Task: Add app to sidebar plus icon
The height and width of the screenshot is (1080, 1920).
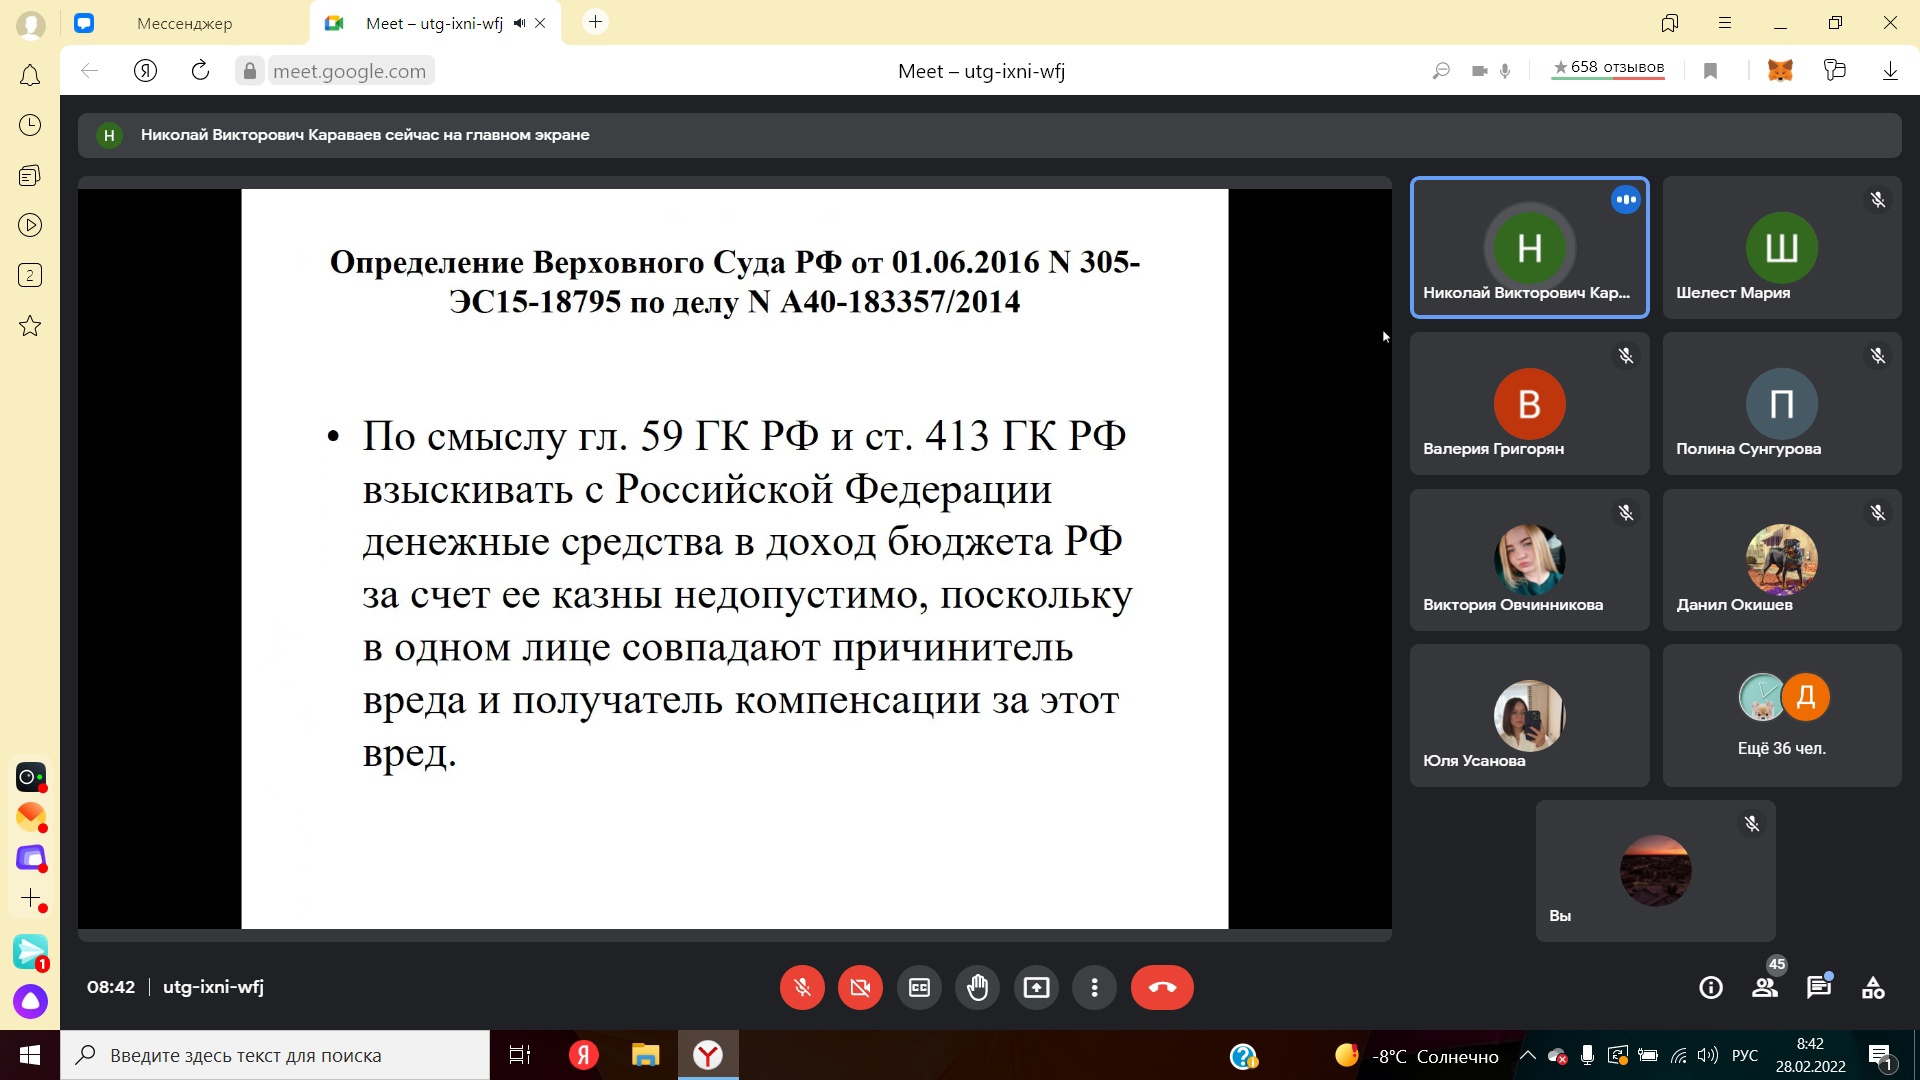Action: (x=30, y=899)
